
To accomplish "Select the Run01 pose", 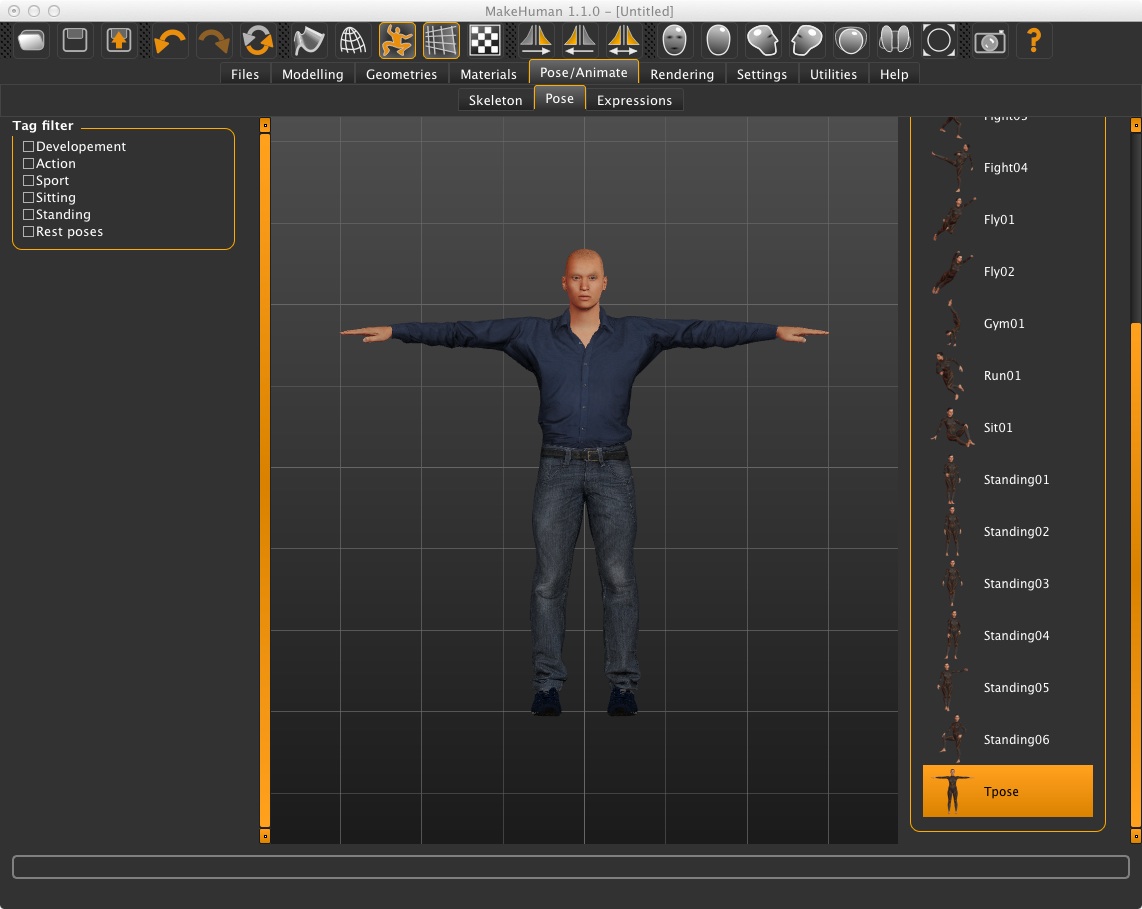I will 1002,375.
